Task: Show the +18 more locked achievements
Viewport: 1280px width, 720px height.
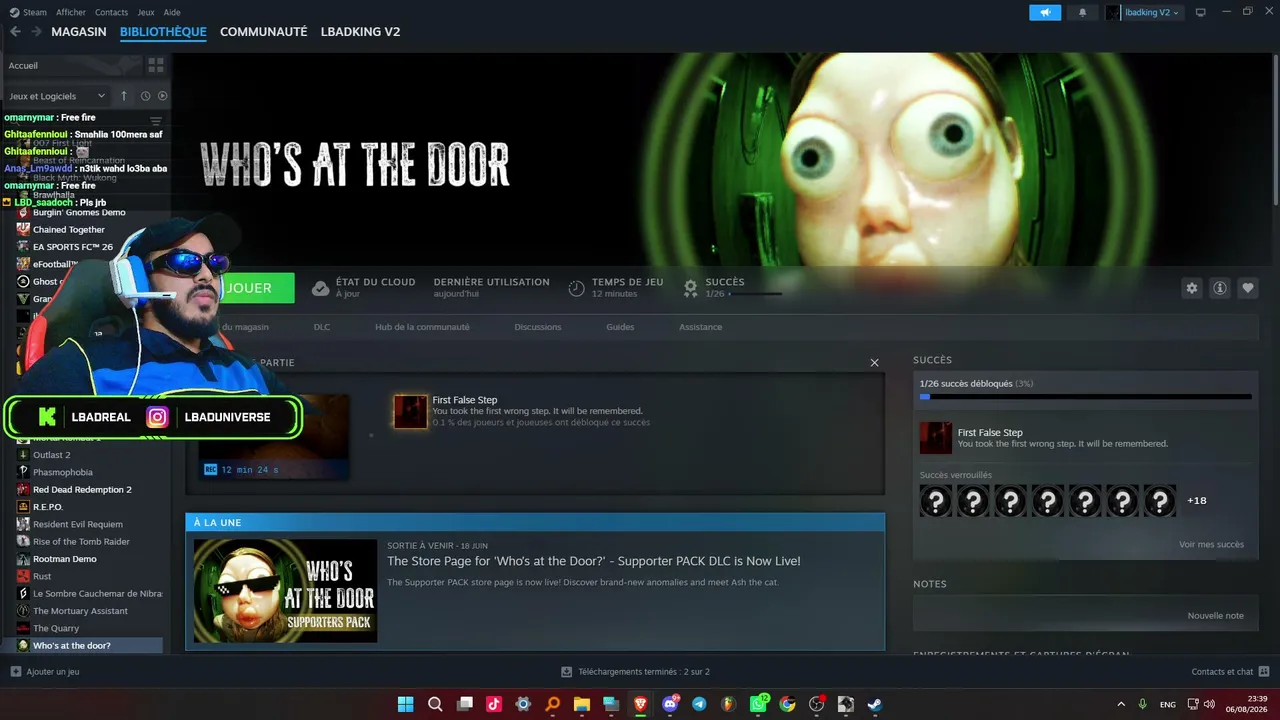Action: click(1197, 500)
